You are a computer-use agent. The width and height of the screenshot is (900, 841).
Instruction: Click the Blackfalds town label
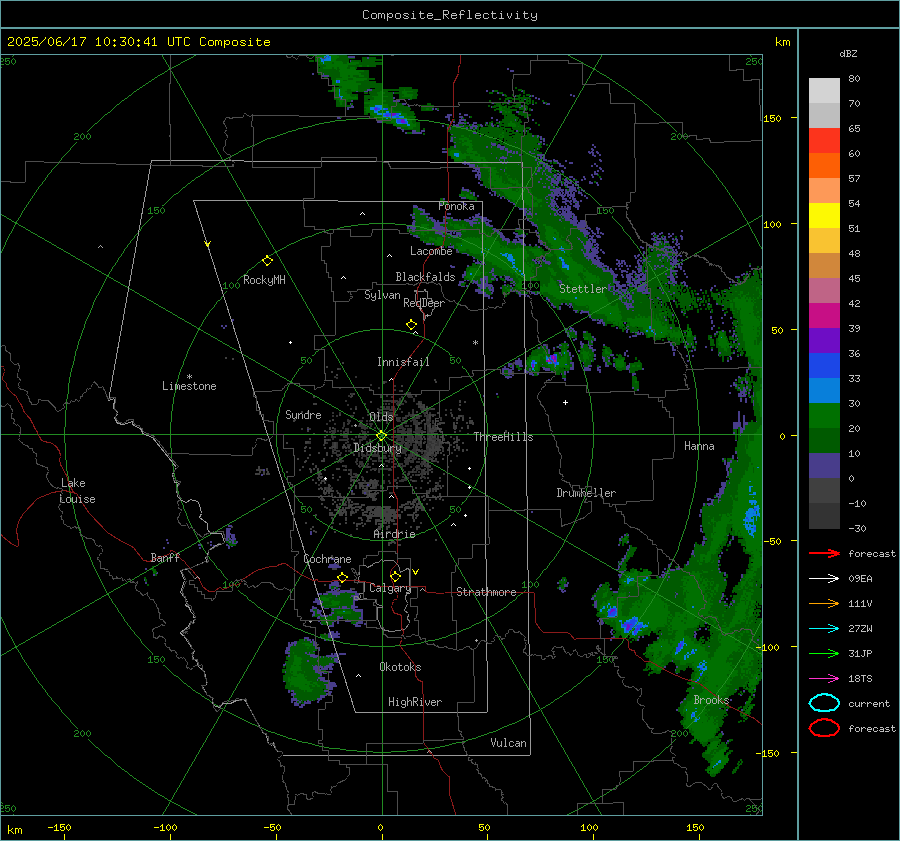[x=425, y=277]
